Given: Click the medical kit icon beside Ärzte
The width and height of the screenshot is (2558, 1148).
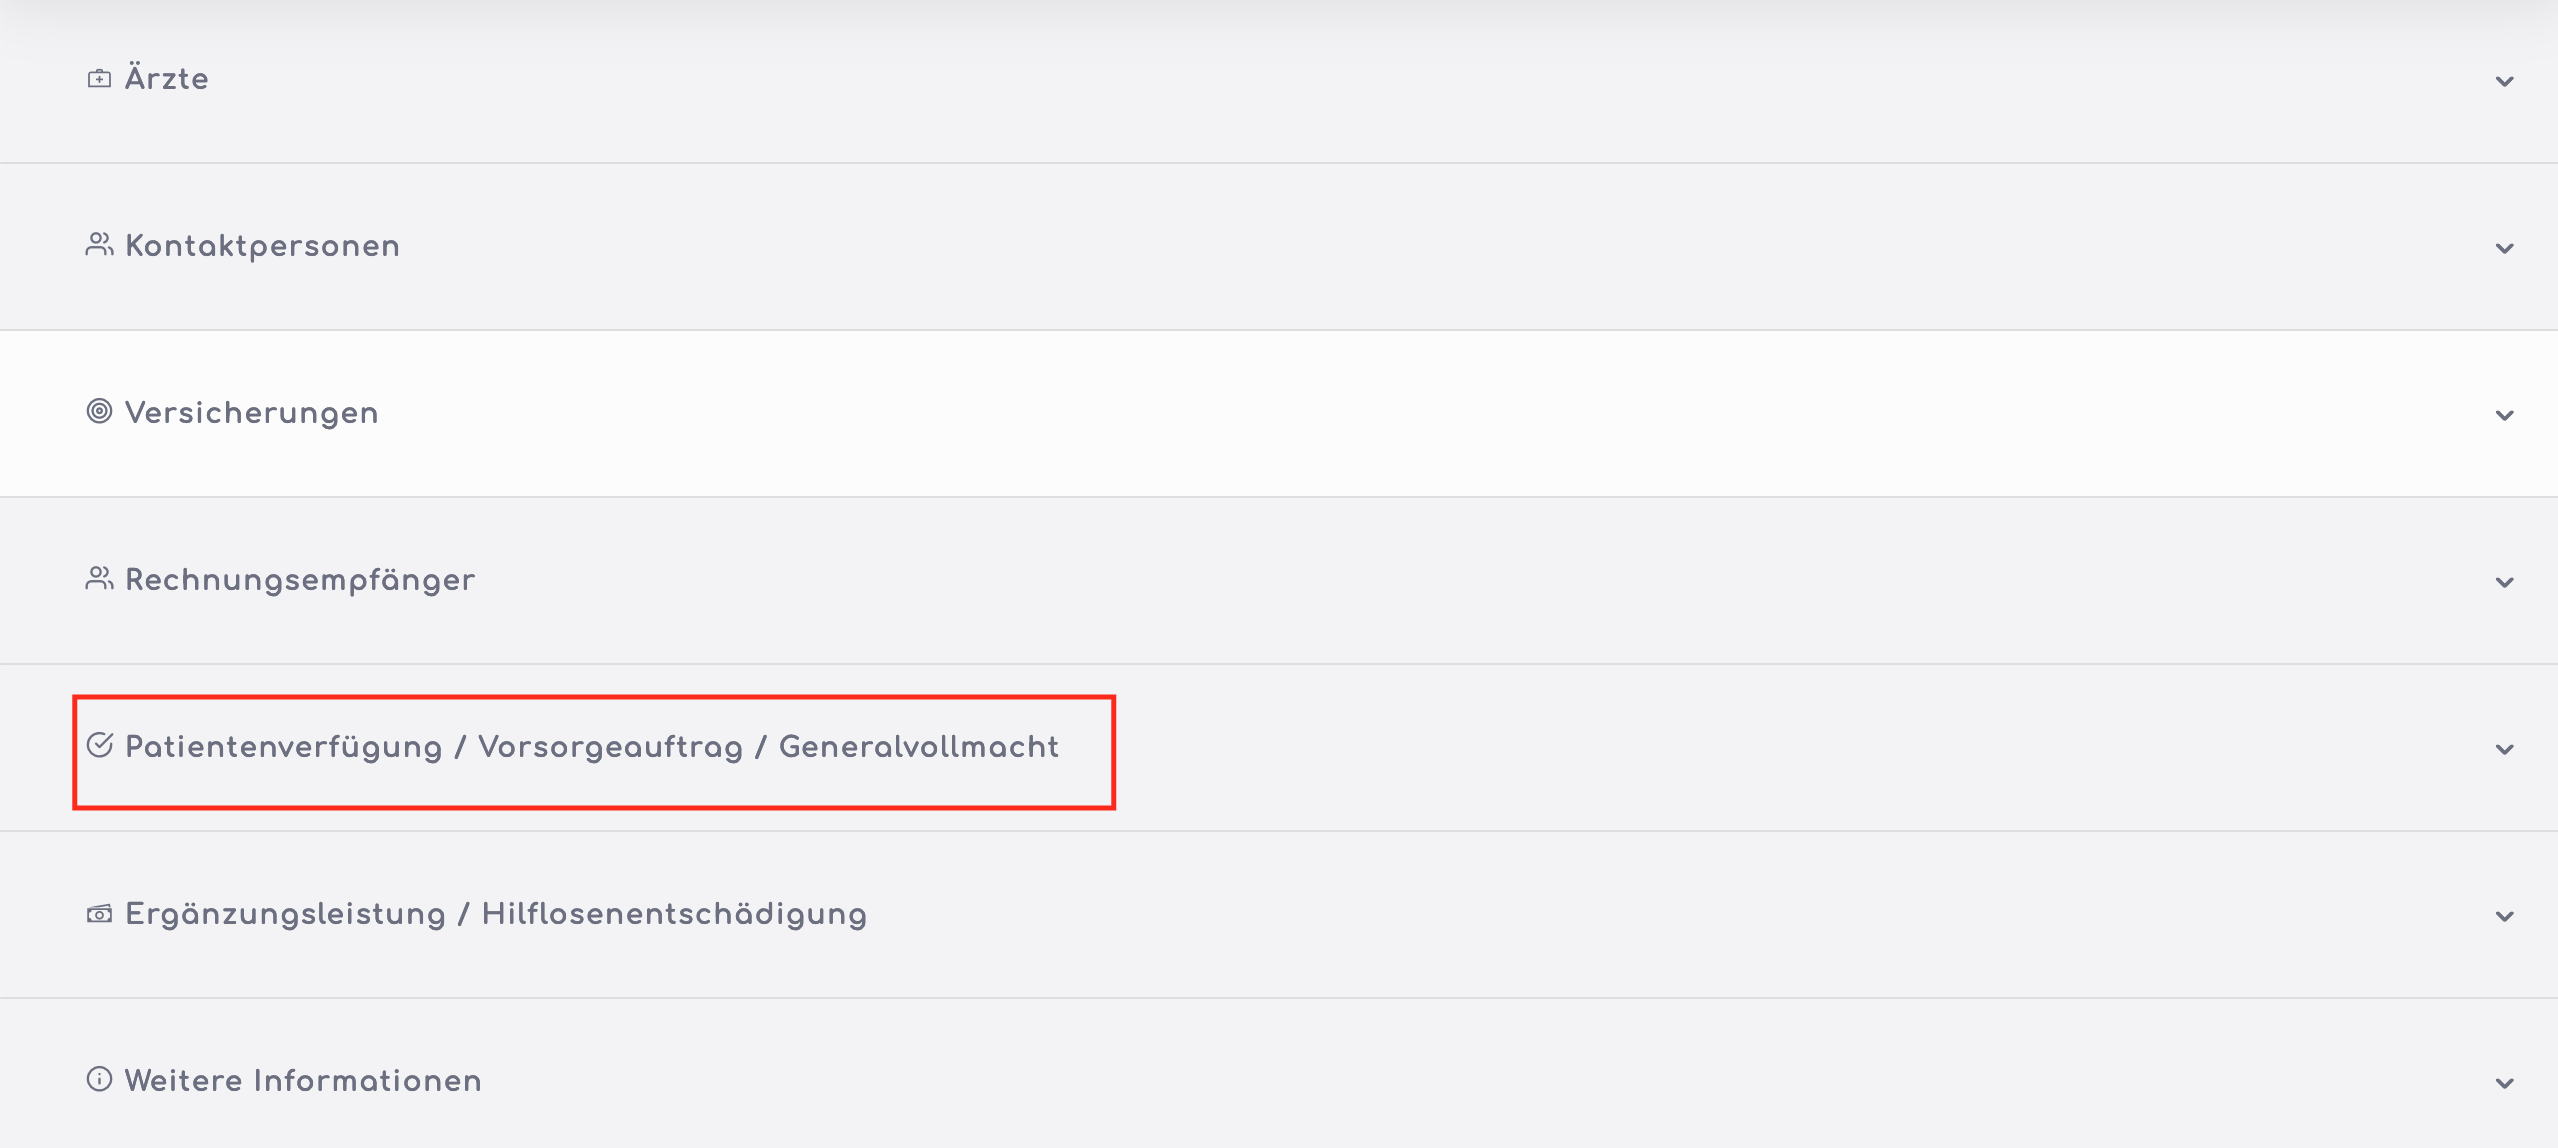Looking at the screenshot, I should (99, 79).
